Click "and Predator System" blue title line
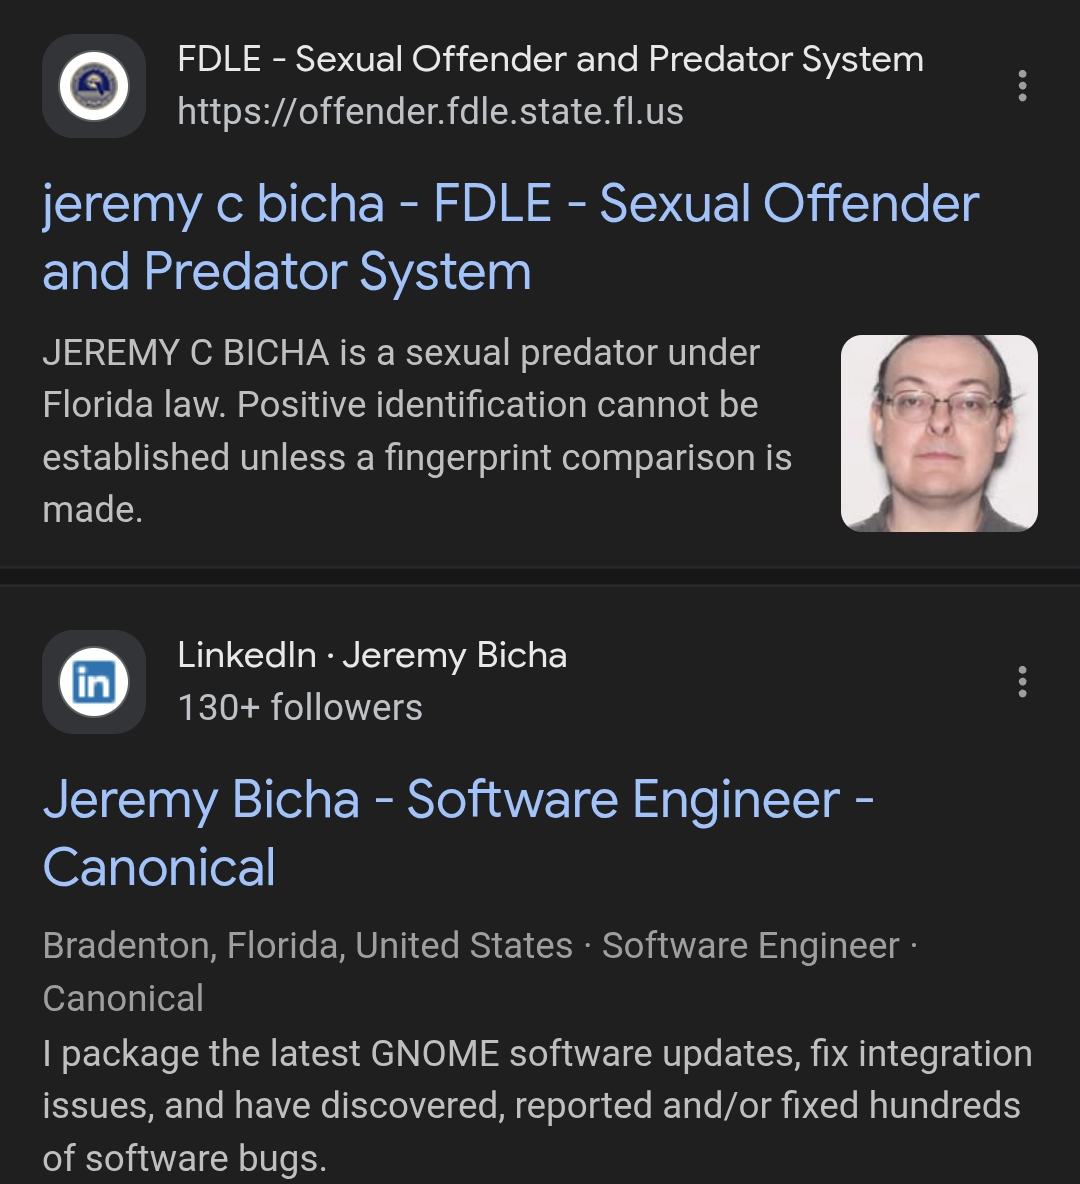 coord(287,272)
